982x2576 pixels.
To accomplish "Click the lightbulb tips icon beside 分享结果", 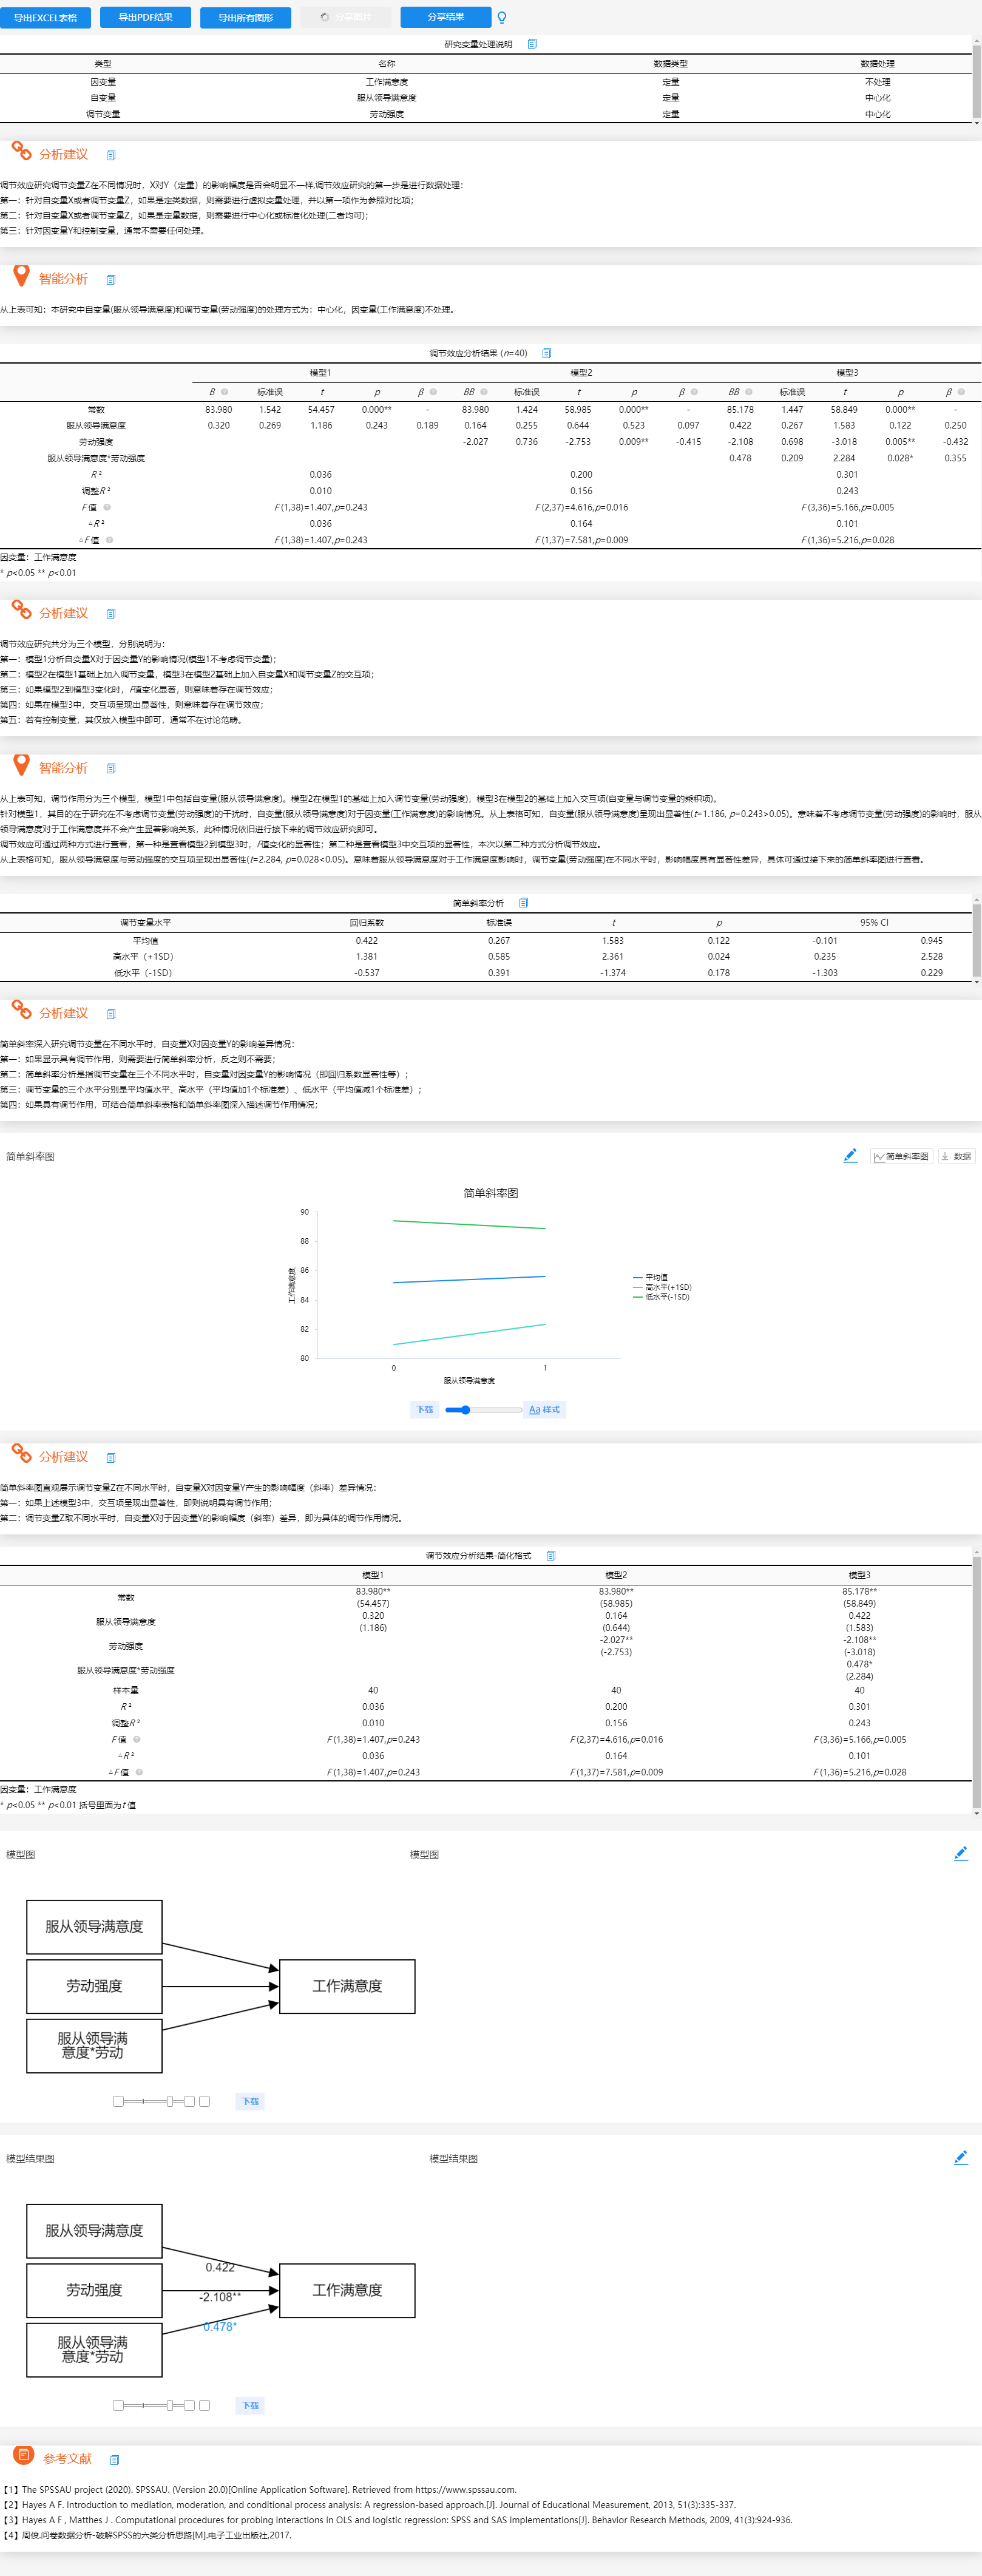I will [502, 18].
